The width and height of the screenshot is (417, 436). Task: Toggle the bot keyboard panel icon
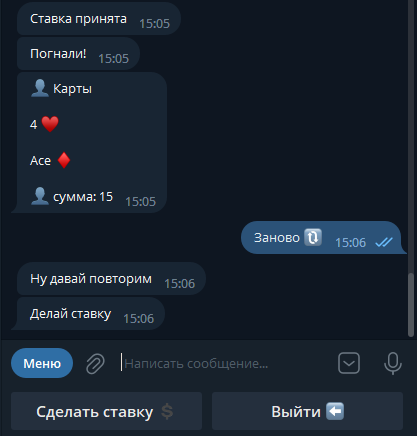point(349,363)
